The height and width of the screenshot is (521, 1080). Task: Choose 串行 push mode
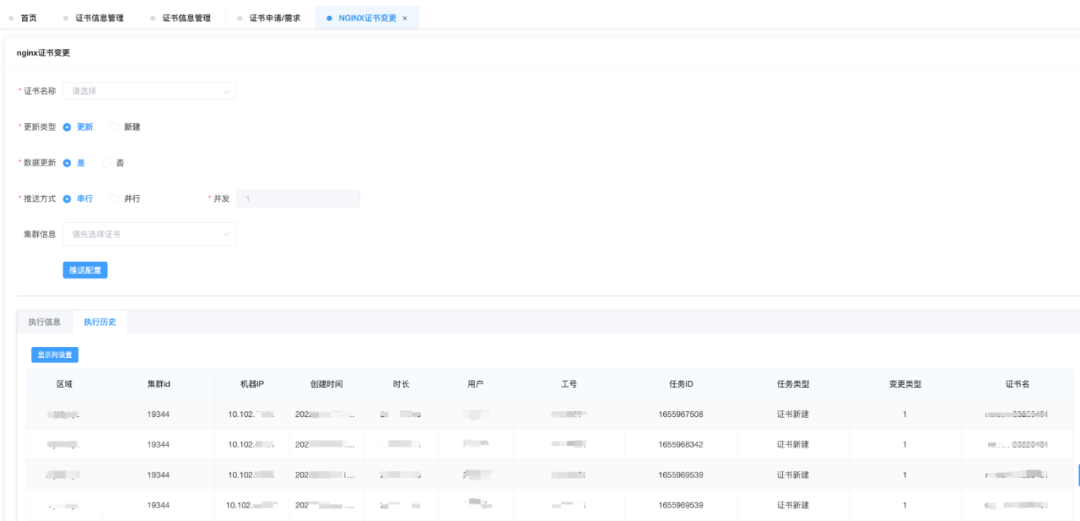click(x=67, y=198)
